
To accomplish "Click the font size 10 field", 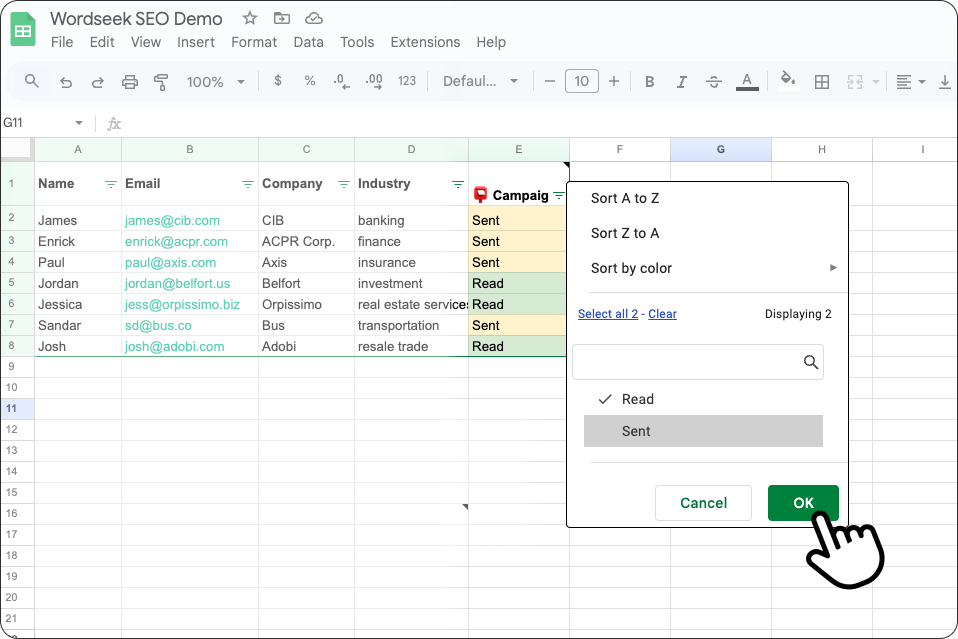I will [582, 81].
